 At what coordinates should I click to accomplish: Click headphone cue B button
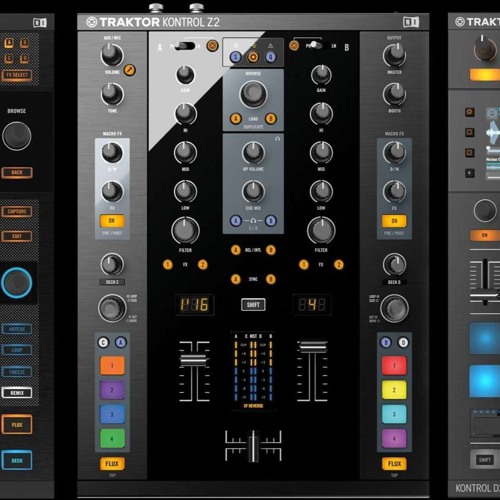pos(271,221)
